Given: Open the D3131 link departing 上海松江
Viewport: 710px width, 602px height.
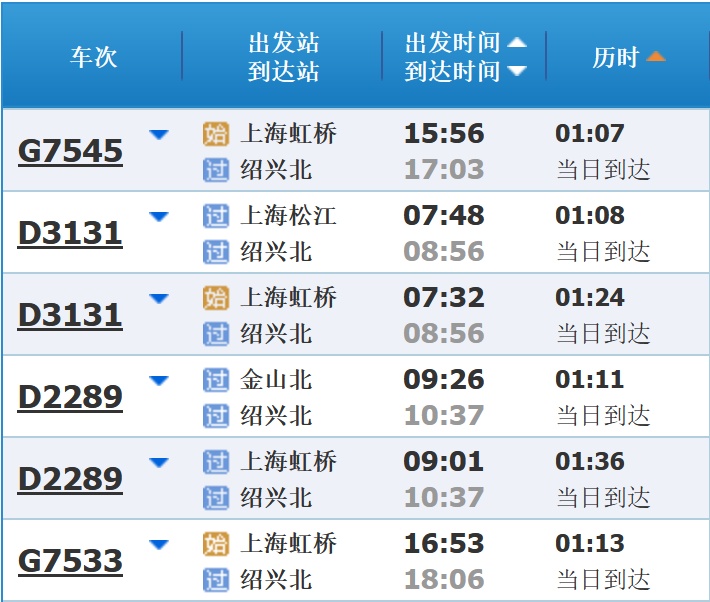Looking at the screenshot, I should click(70, 234).
